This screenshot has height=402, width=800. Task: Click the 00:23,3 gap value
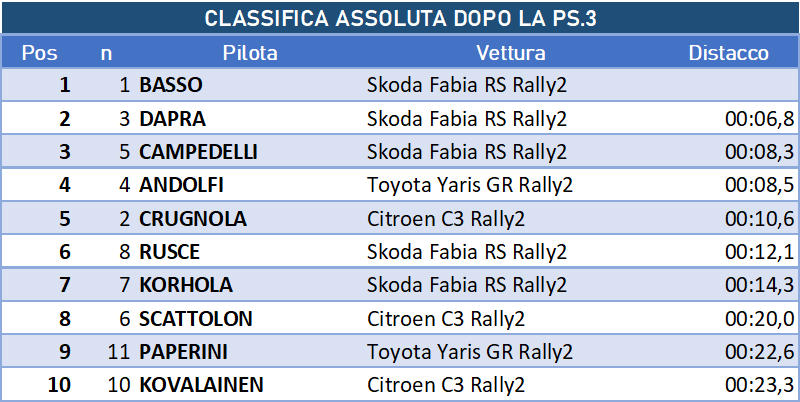coord(760,385)
